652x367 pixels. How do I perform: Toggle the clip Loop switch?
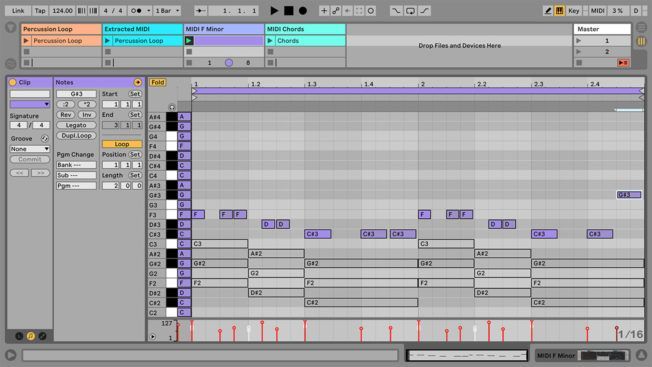122,144
